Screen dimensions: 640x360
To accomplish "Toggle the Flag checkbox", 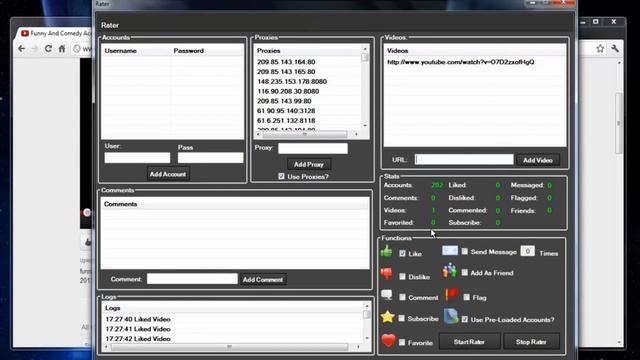I will pos(467,297).
